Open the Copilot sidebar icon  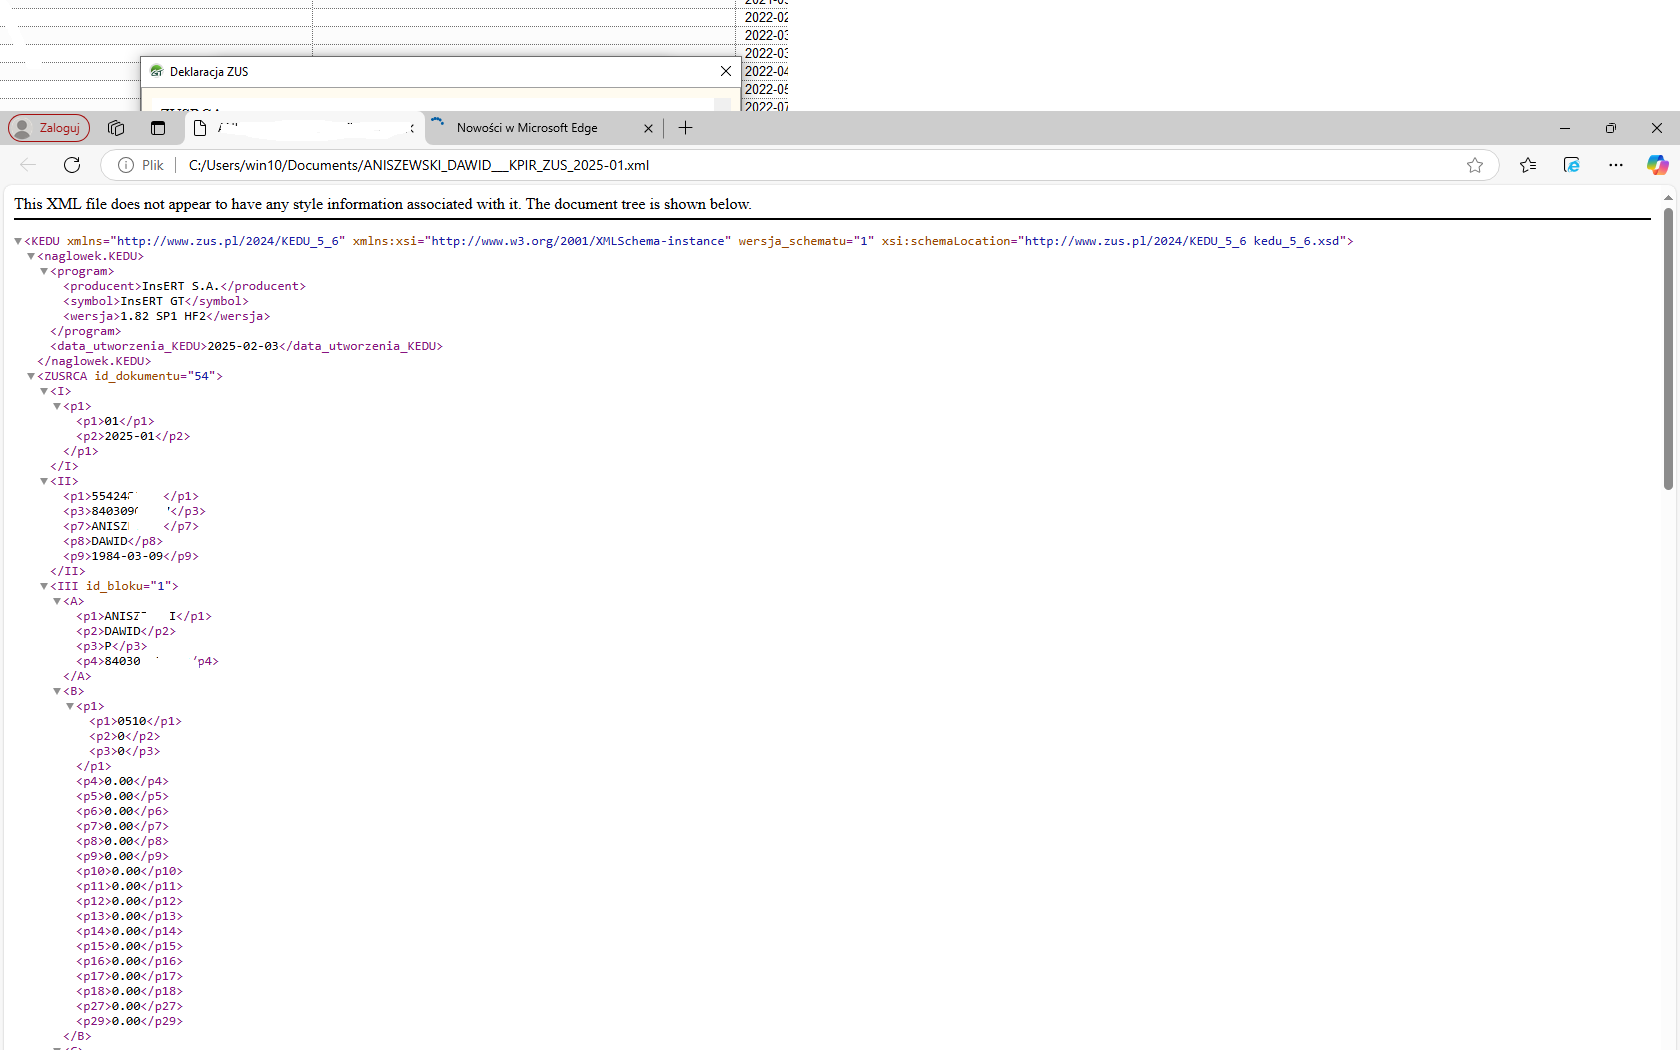(1657, 165)
